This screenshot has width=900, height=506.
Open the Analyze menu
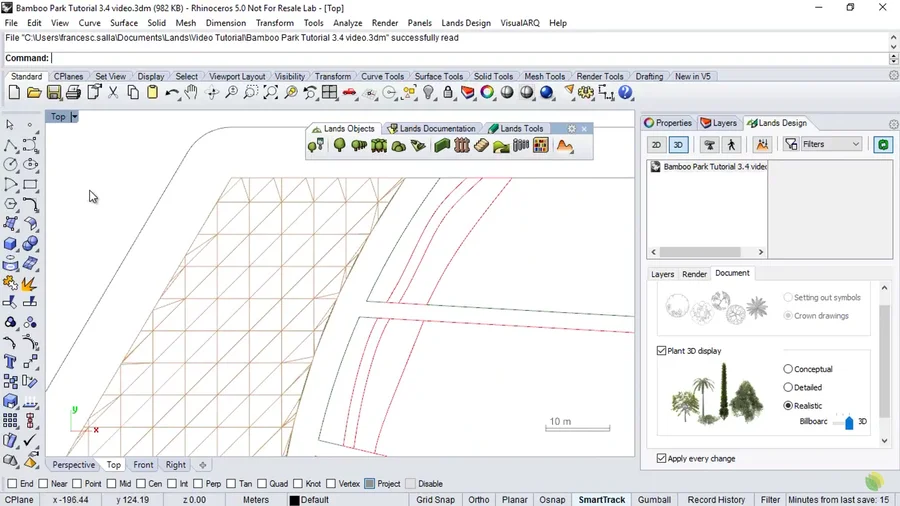347,23
